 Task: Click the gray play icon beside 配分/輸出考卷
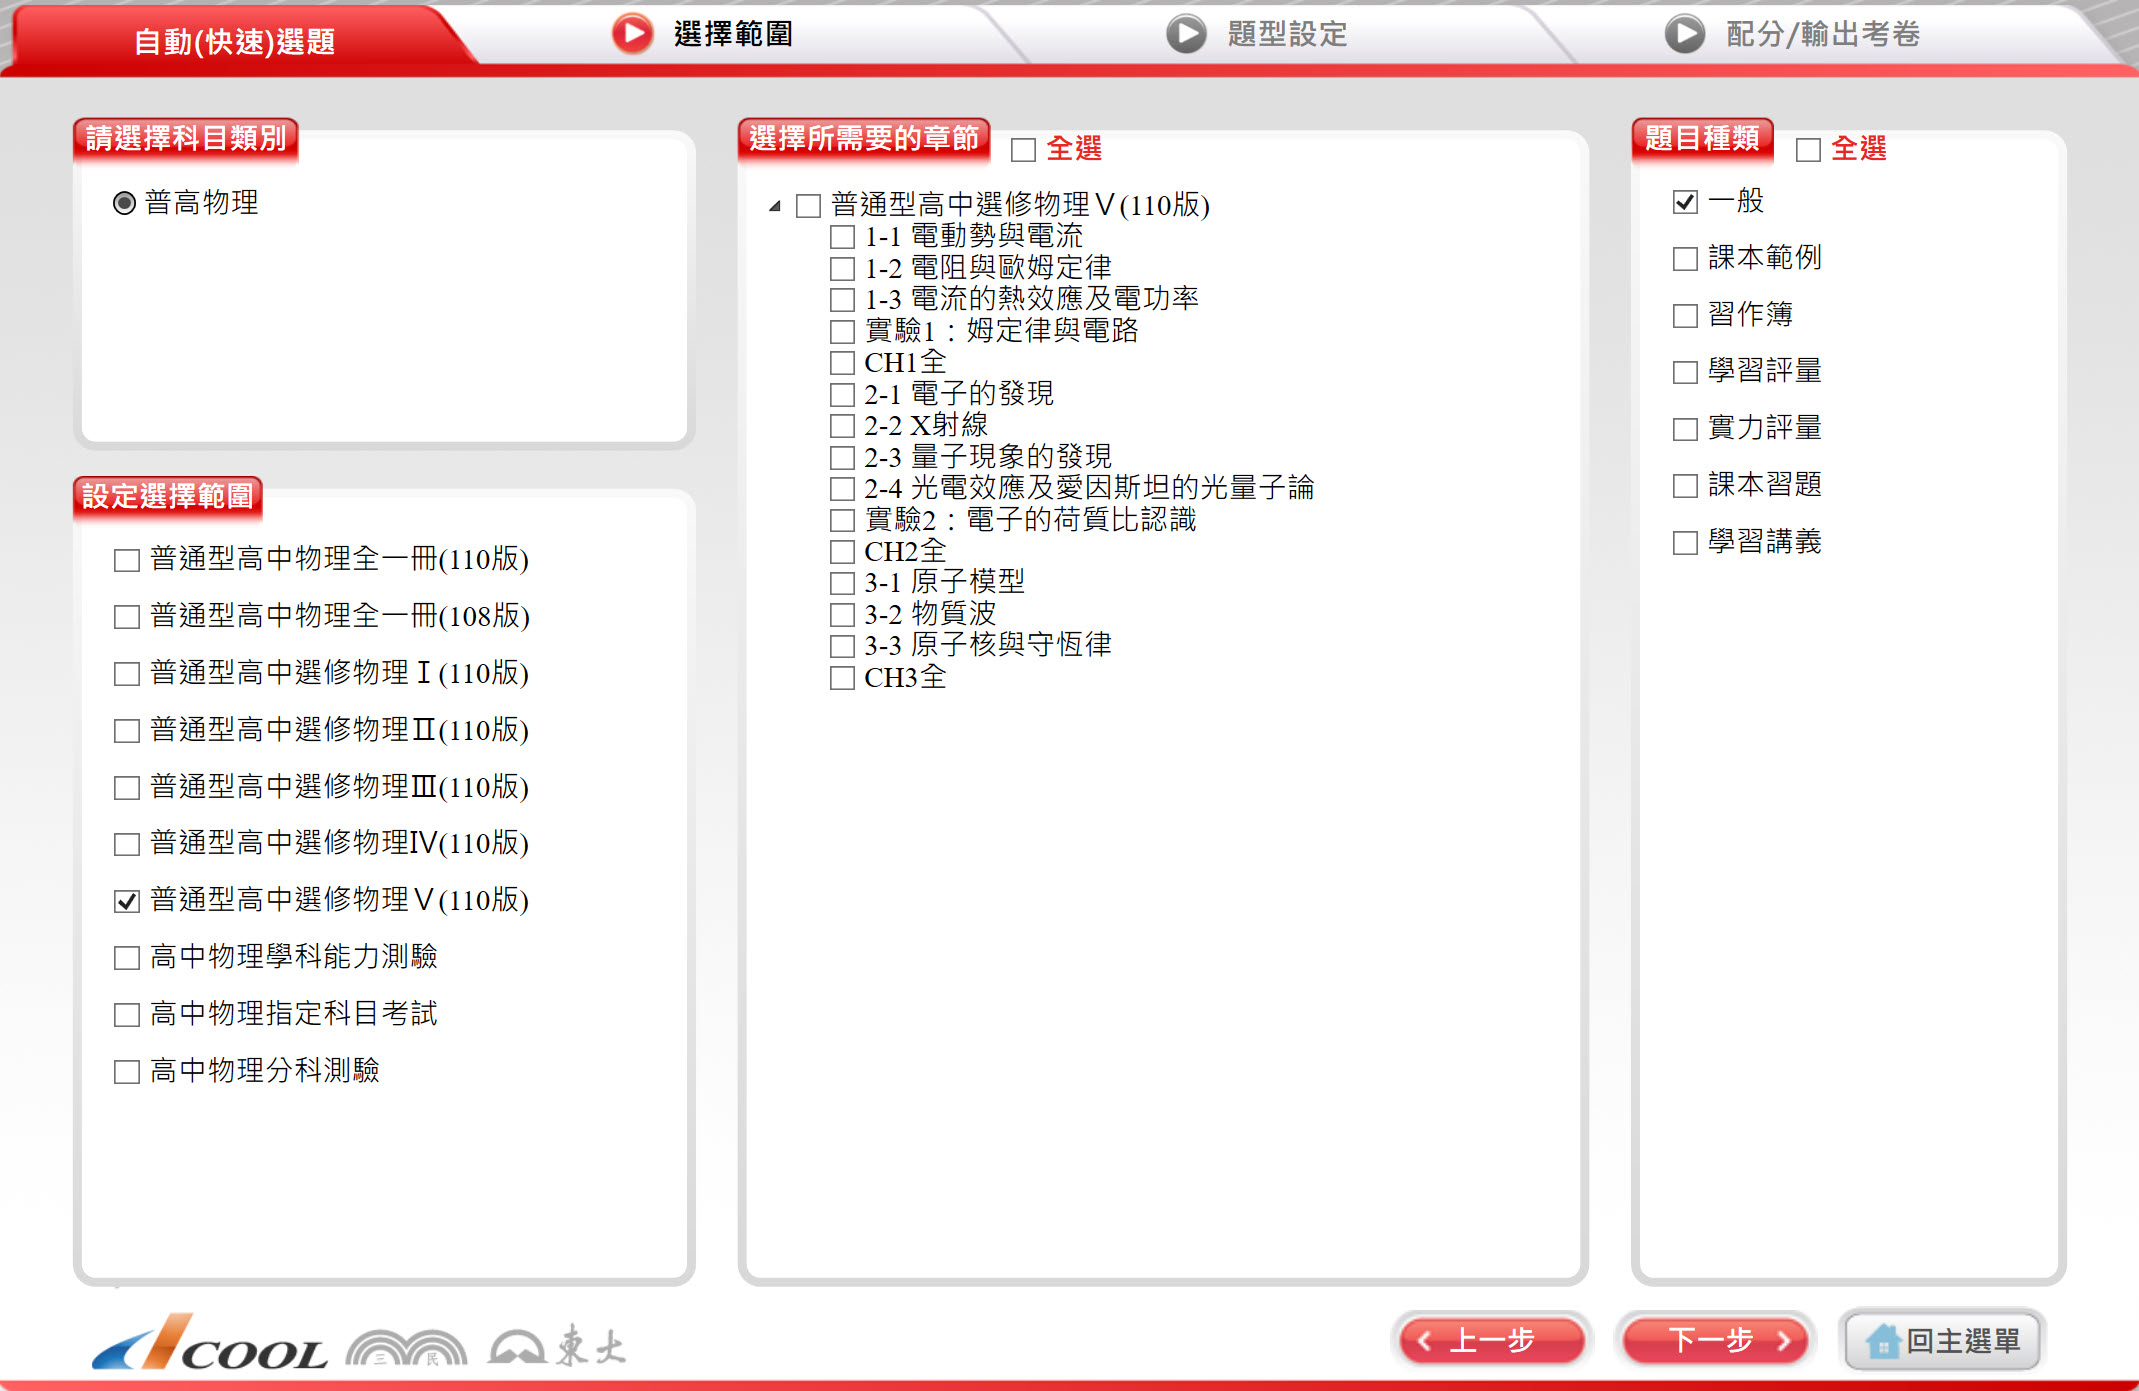1684,34
